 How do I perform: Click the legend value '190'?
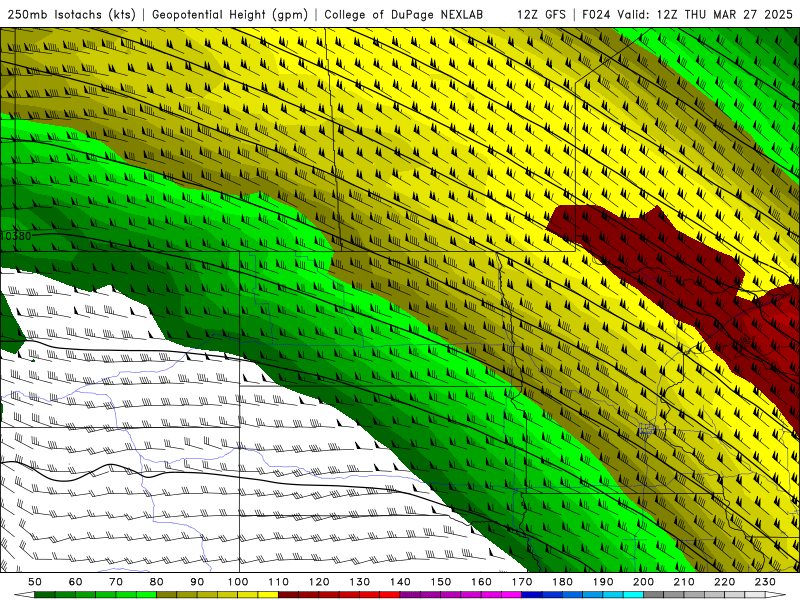[x=603, y=582]
